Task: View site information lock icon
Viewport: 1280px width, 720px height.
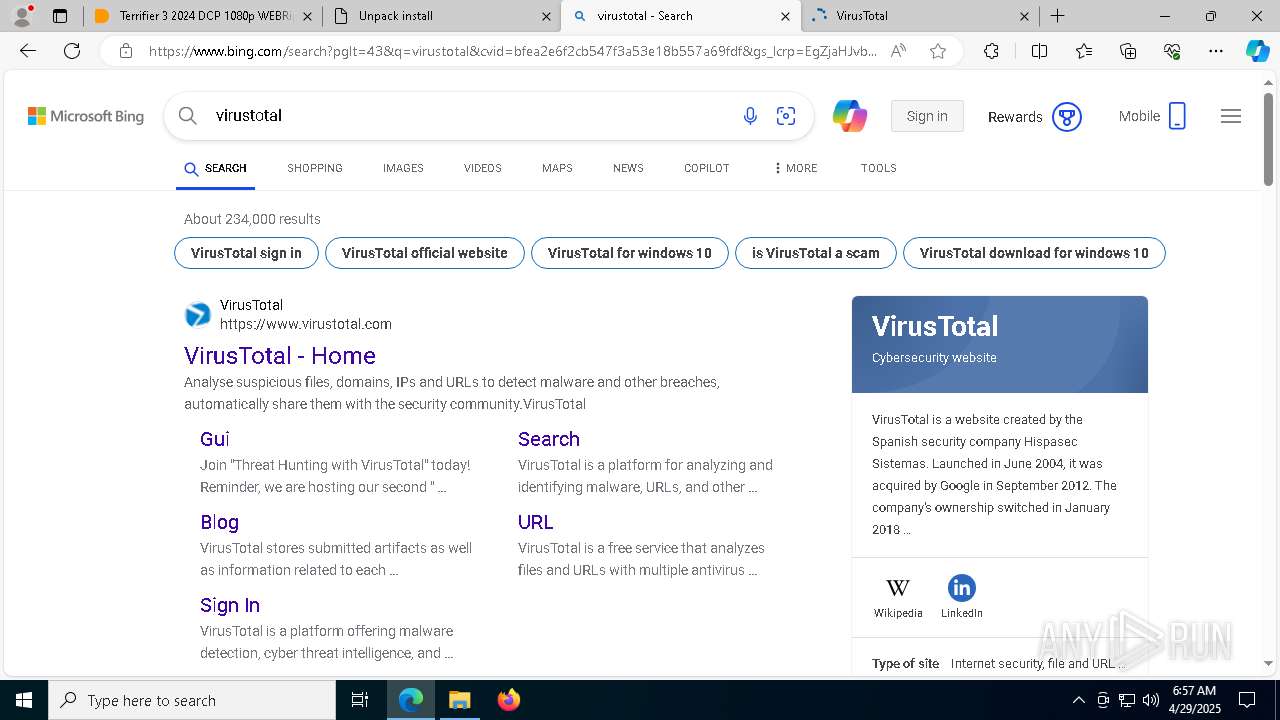Action: click(126, 51)
